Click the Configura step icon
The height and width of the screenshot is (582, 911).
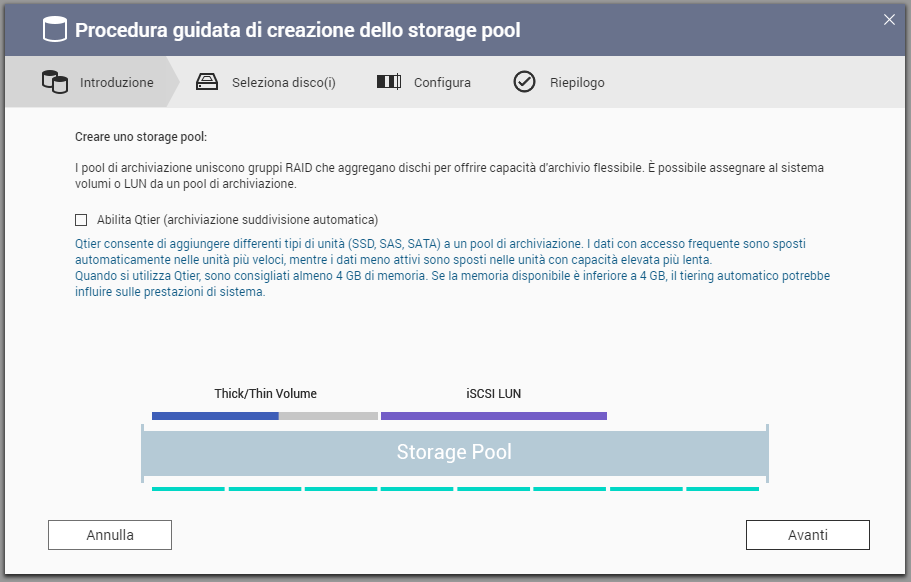(389, 82)
